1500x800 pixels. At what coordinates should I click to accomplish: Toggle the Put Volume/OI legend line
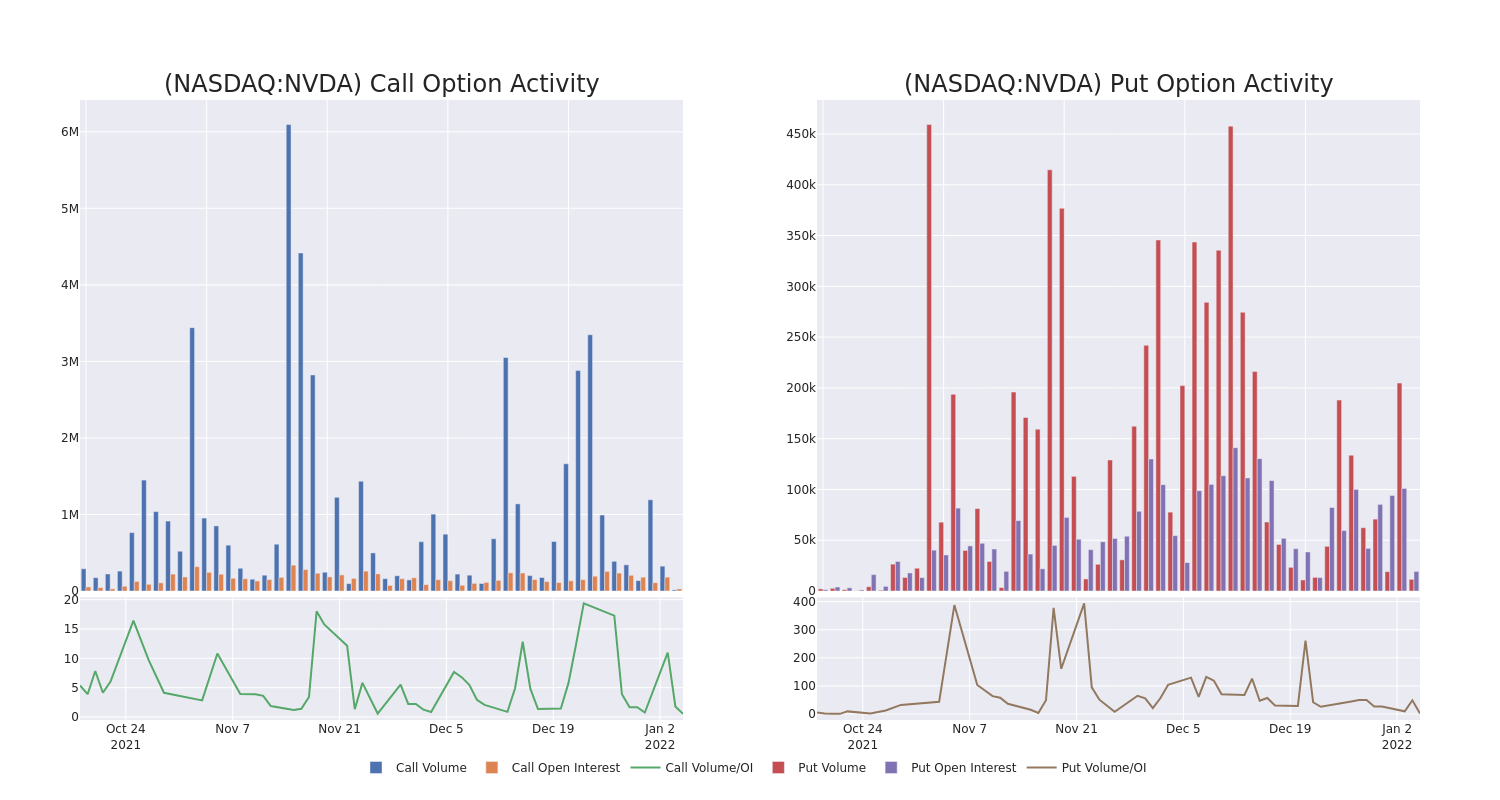click(1042, 768)
